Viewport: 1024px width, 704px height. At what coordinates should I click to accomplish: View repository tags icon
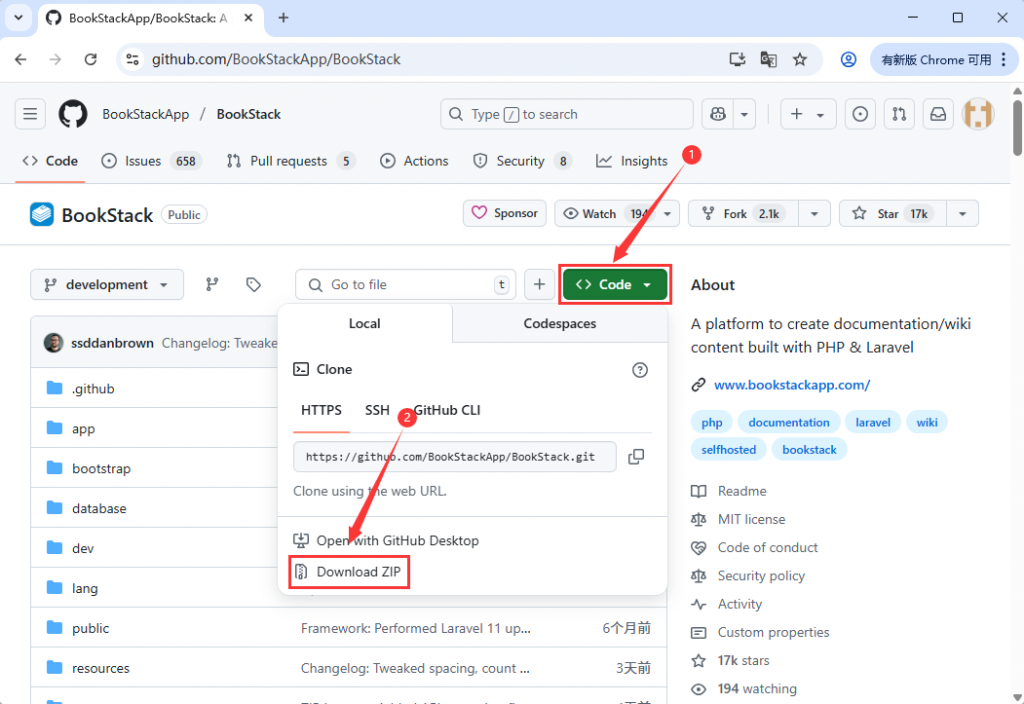253,285
